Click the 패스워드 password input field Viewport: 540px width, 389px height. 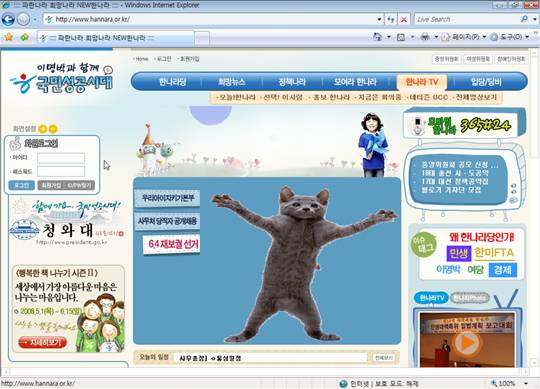tap(61, 171)
